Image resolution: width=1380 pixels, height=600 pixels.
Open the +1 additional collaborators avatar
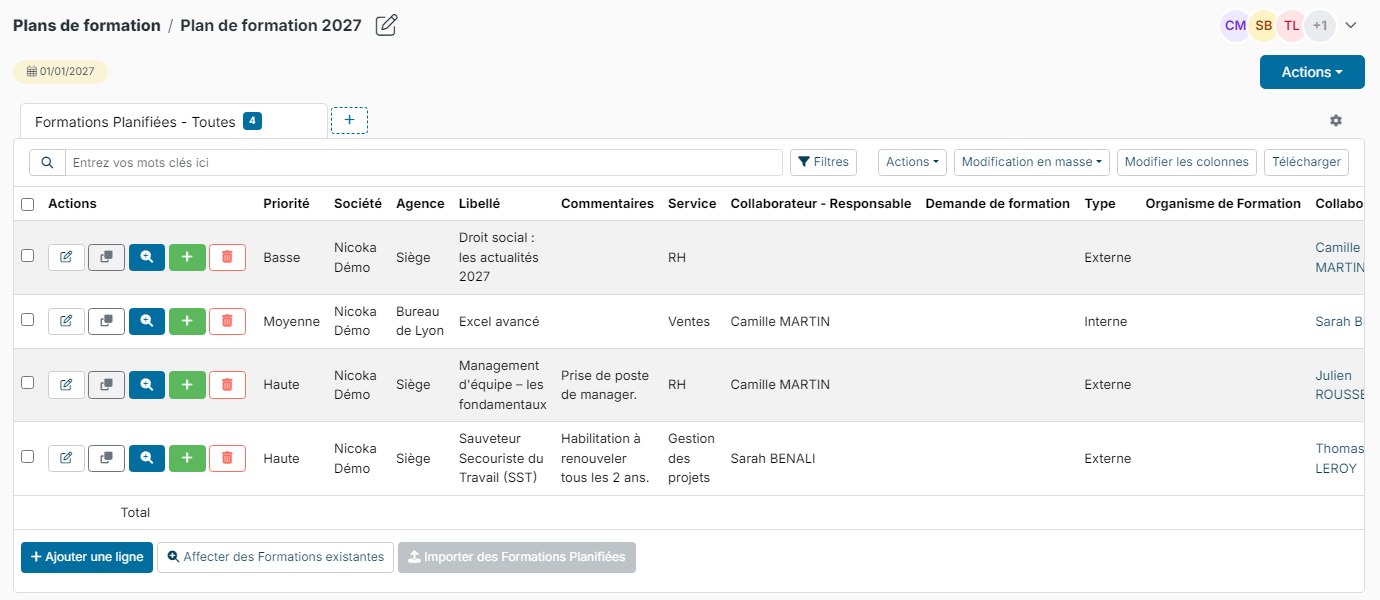click(1320, 26)
